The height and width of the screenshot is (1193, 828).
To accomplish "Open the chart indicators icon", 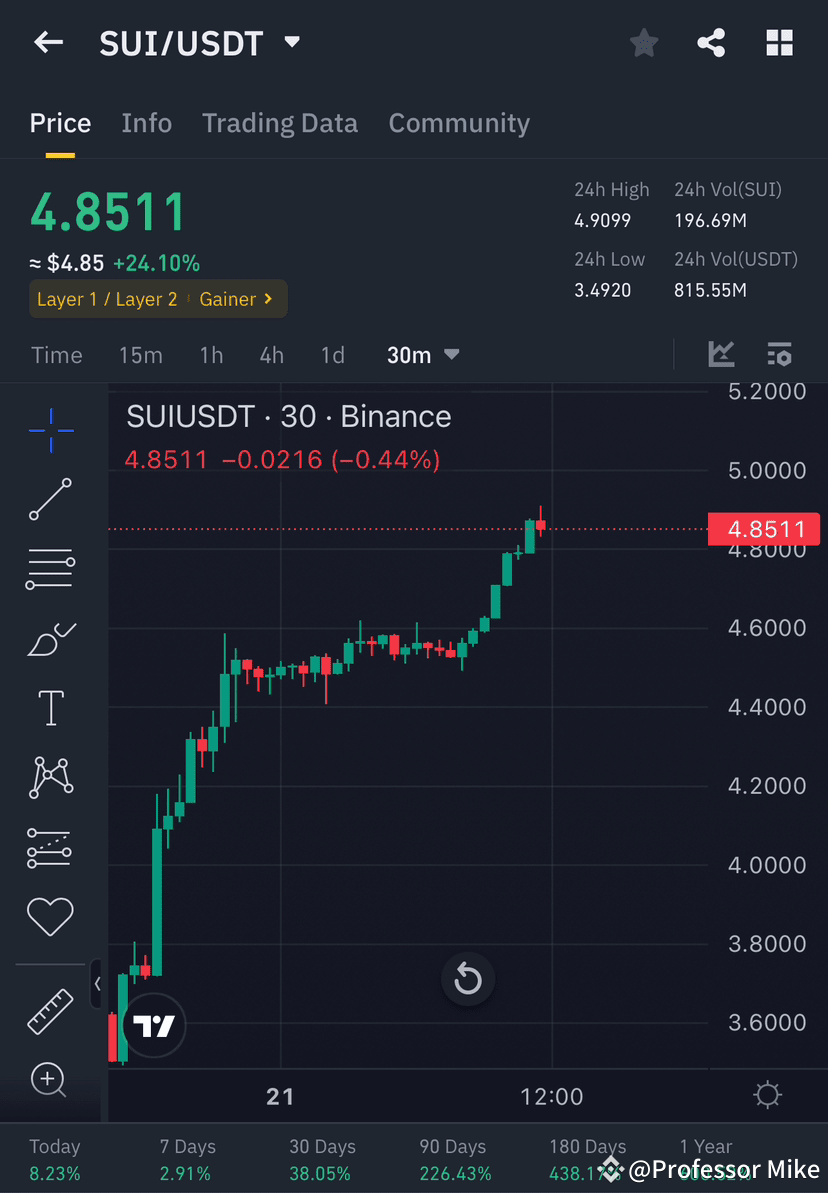I will 721,354.
